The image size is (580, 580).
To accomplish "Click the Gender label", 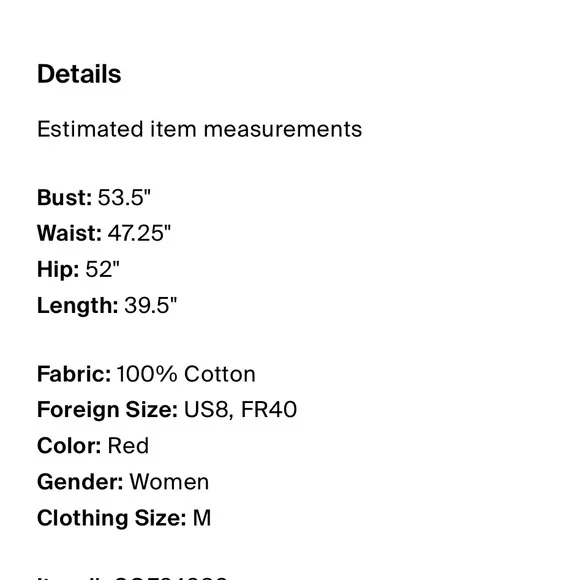I will coord(80,482).
